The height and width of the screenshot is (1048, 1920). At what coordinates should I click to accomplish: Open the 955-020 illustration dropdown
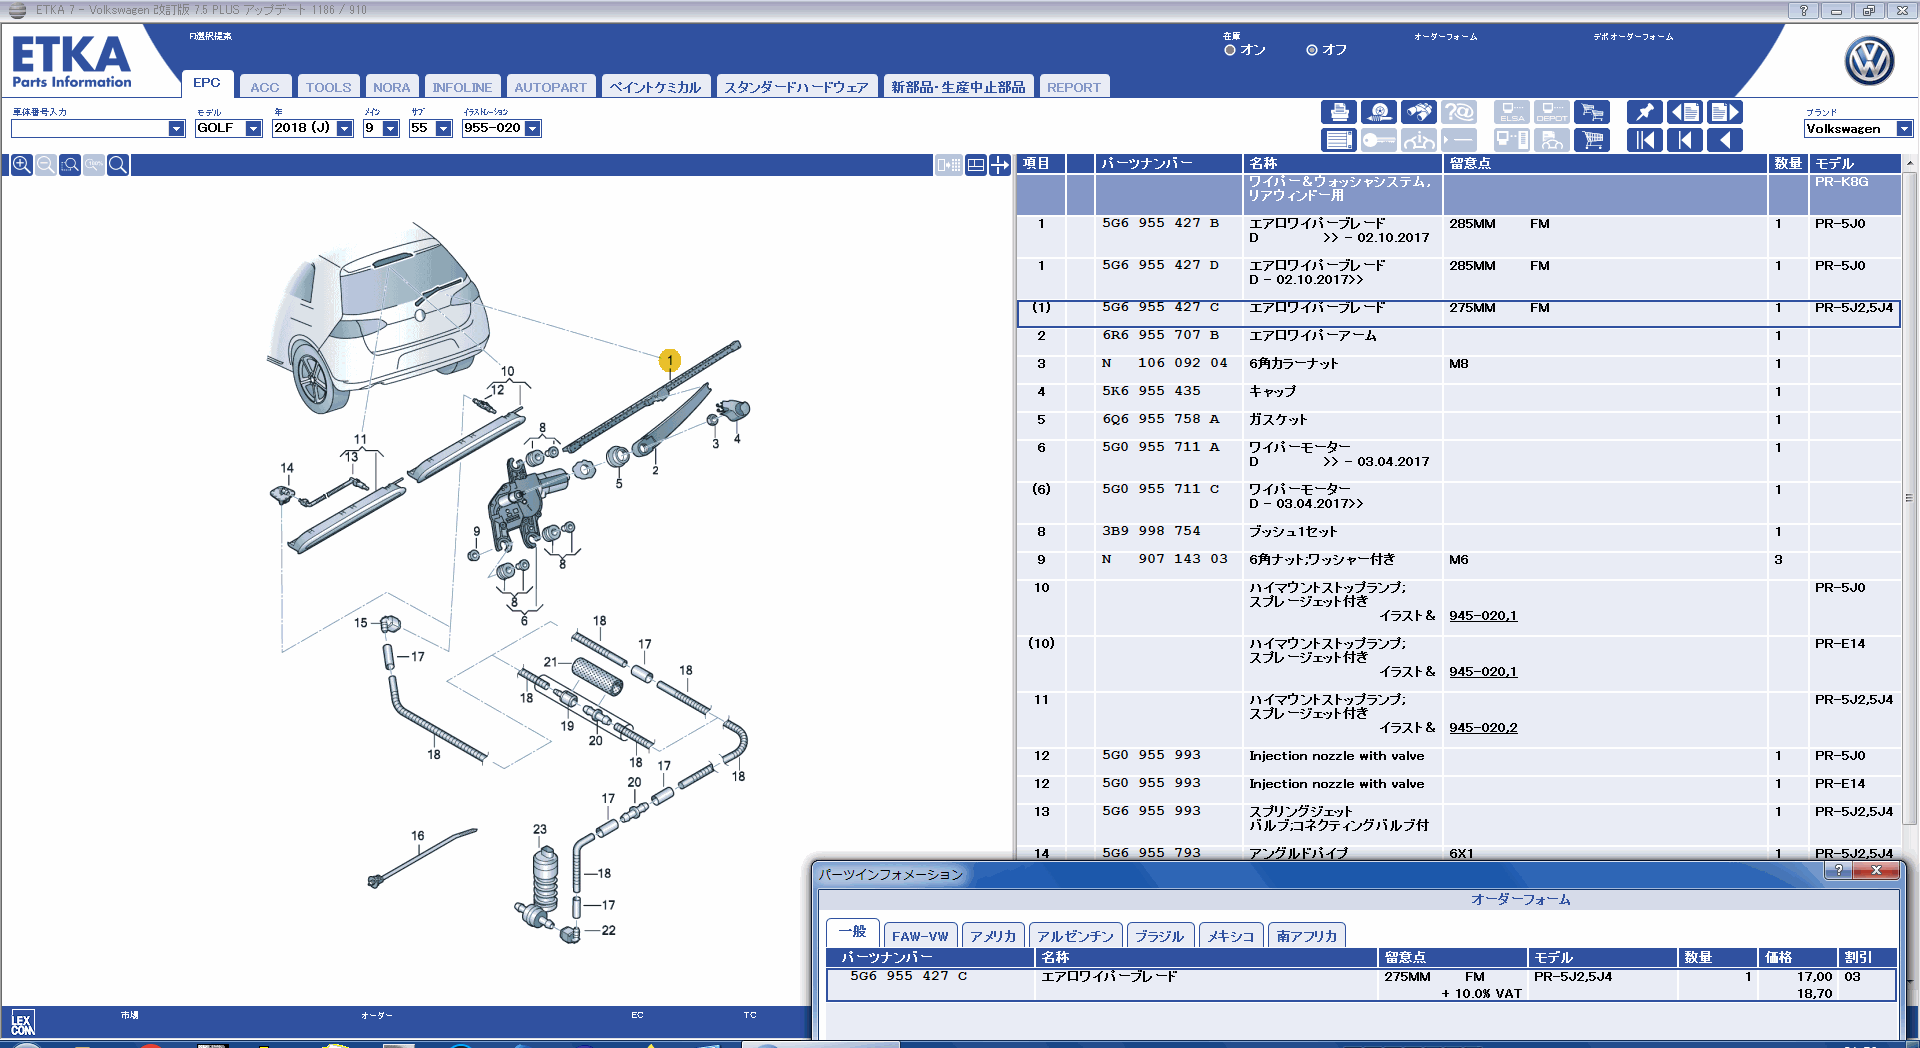coord(533,129)
